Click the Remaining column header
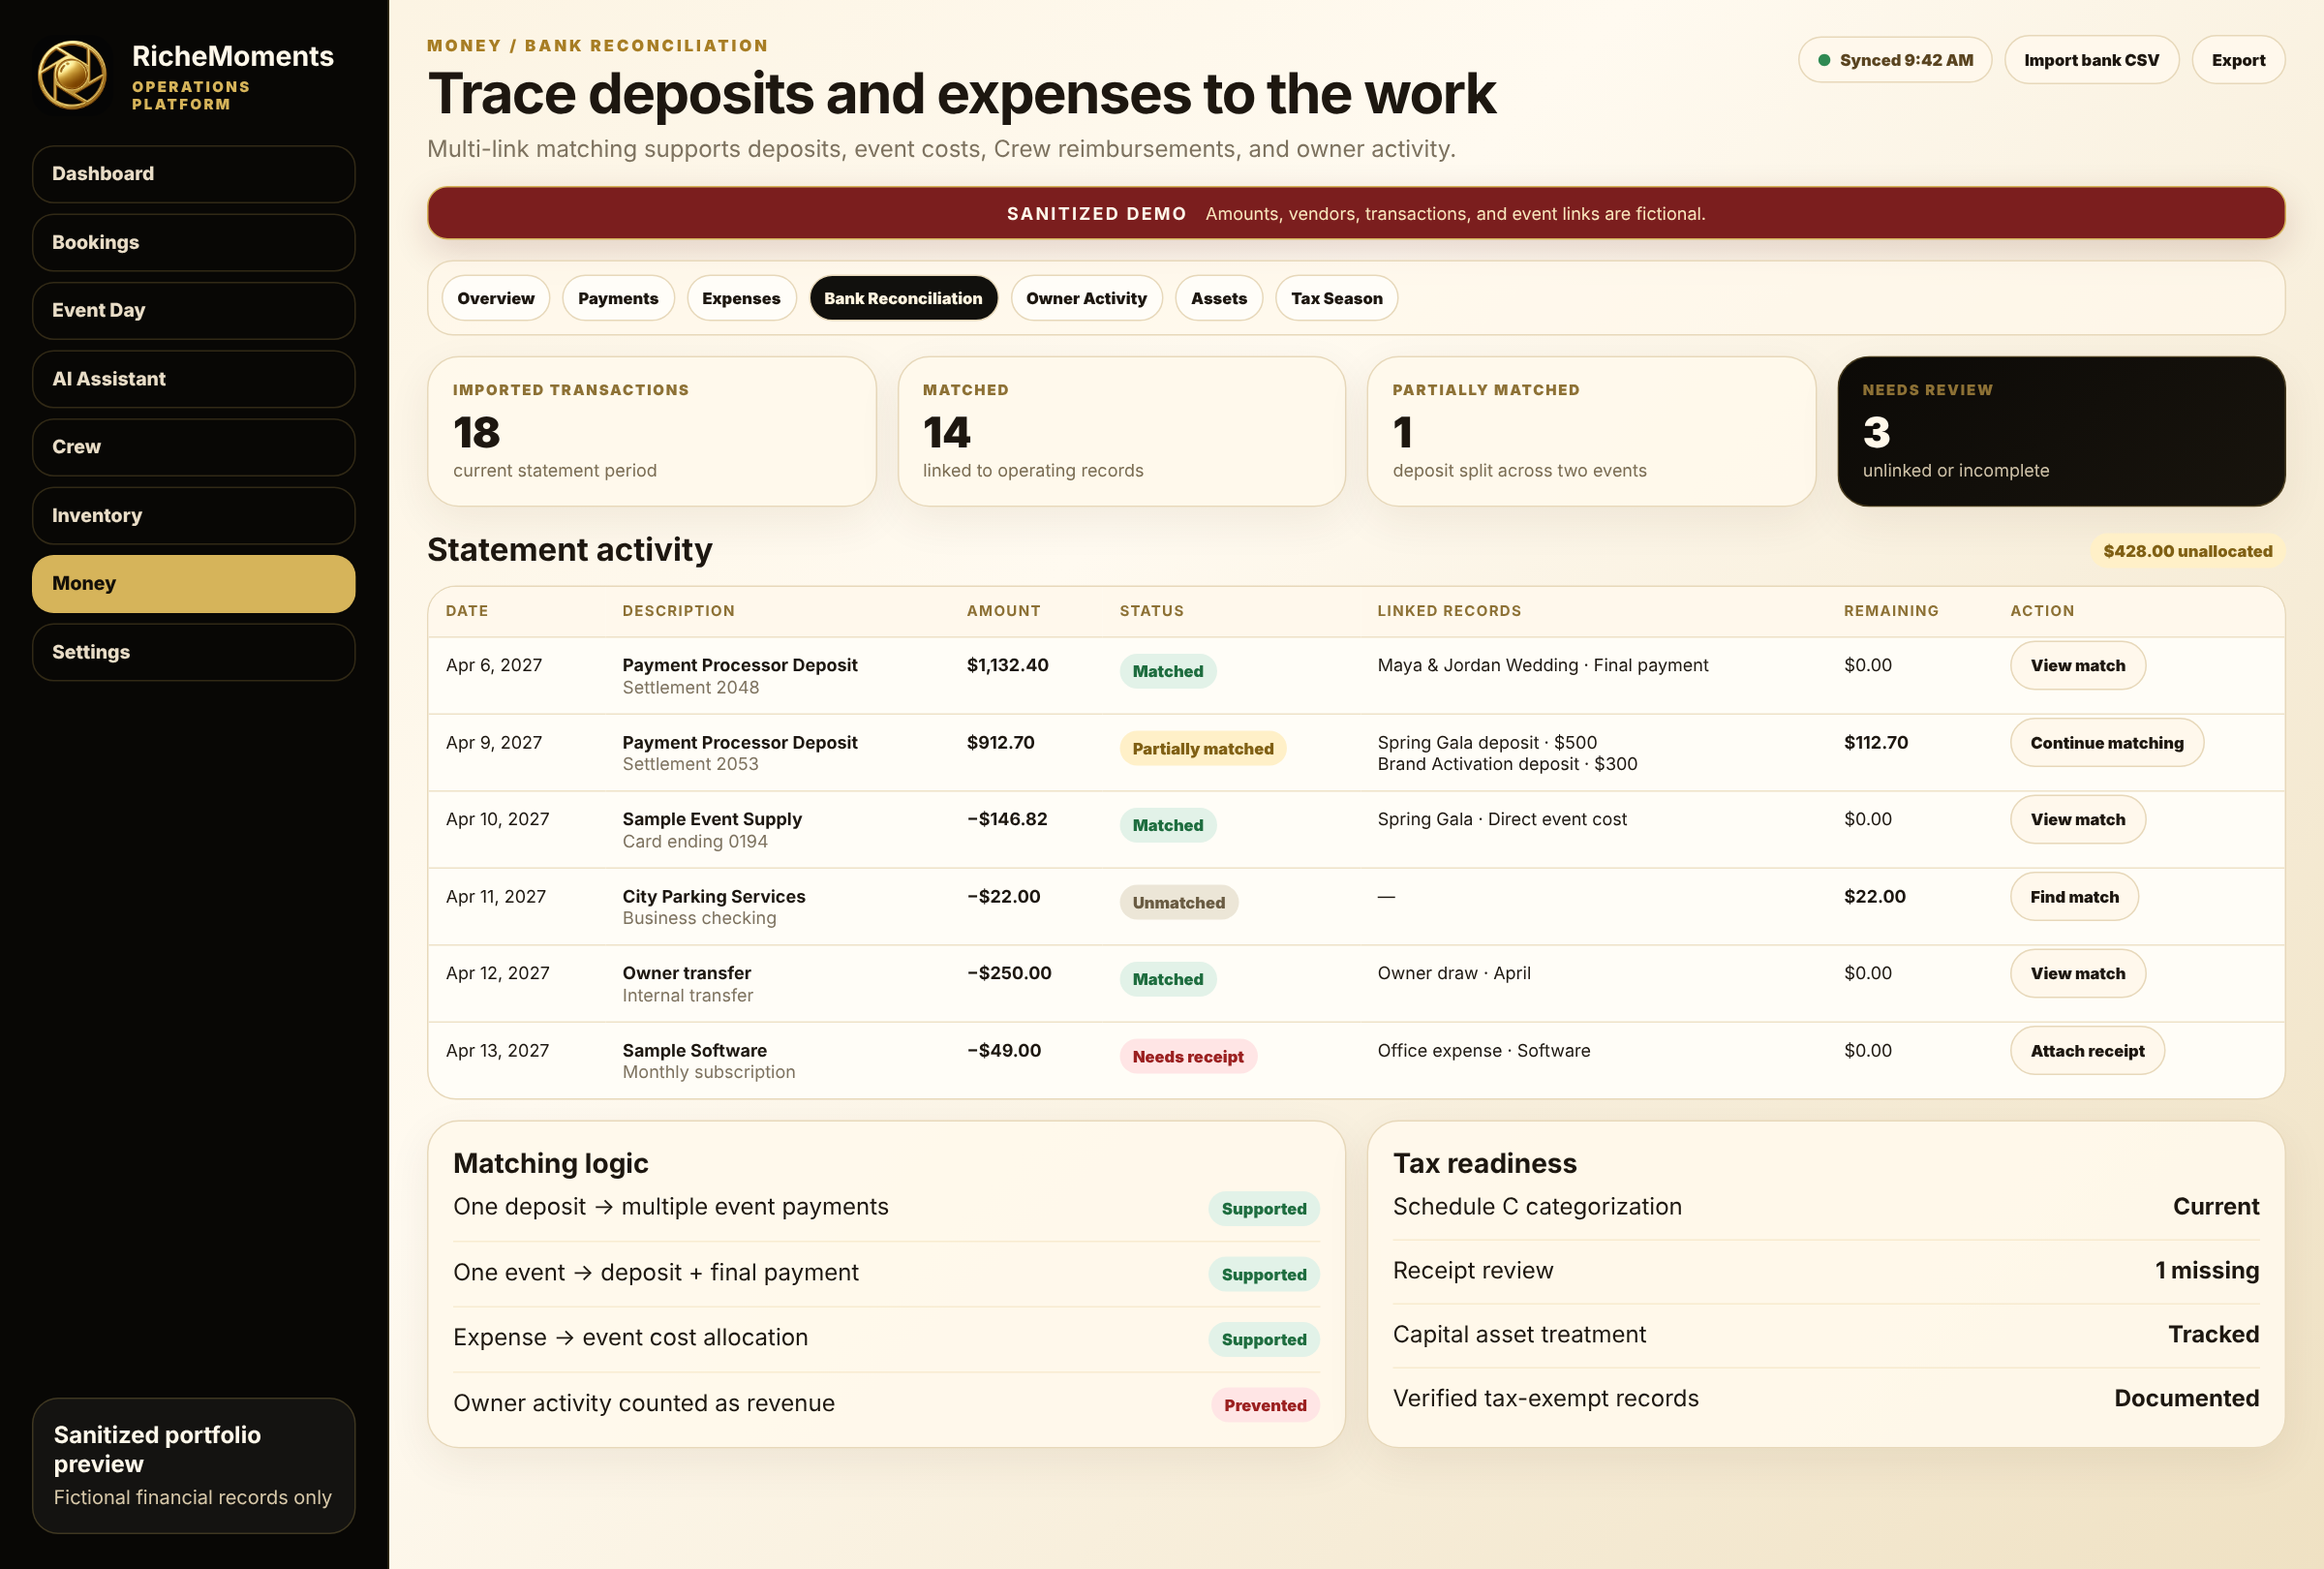Image resolution: width=2324 pixels, height=1569 pixels. 1890,611
